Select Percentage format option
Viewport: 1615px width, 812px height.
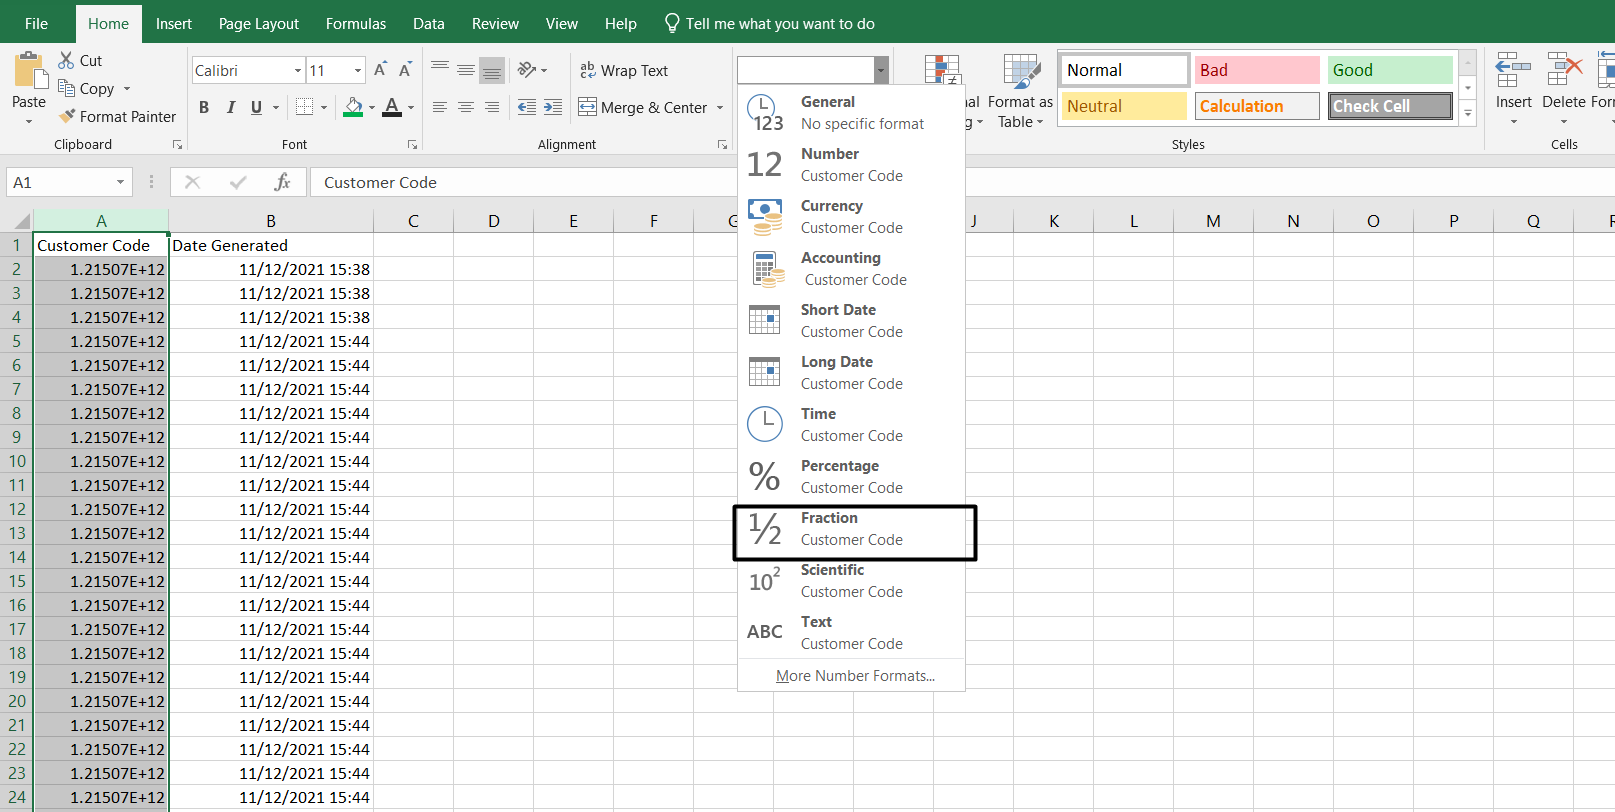pyautogui.click(x=851, y=476)
